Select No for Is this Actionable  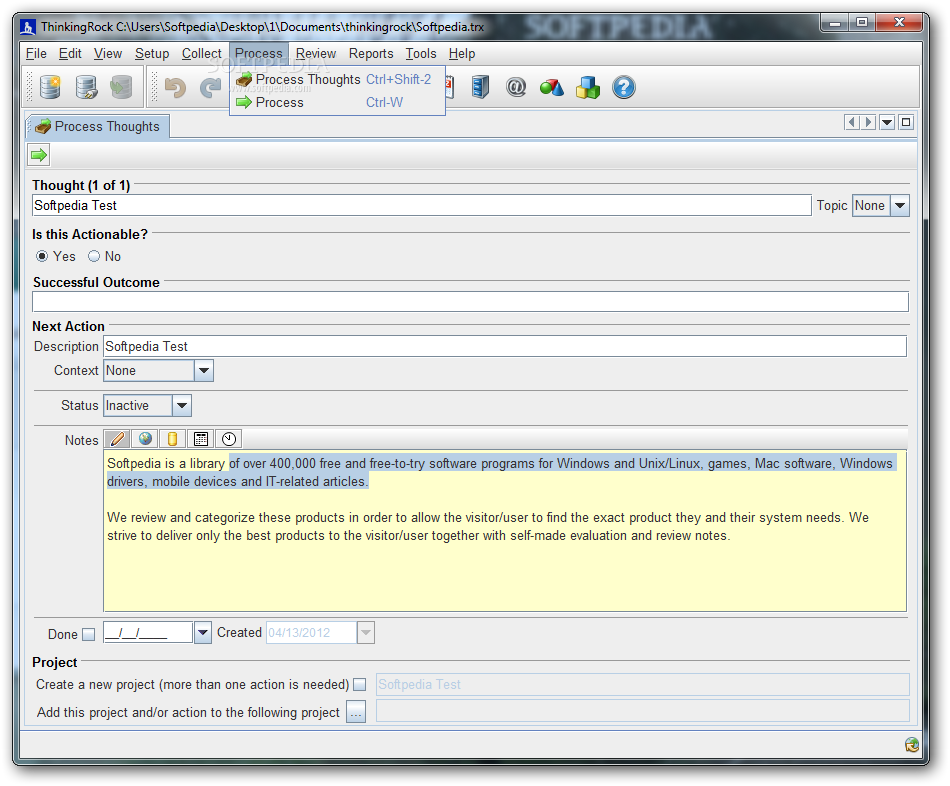(94, 256)
